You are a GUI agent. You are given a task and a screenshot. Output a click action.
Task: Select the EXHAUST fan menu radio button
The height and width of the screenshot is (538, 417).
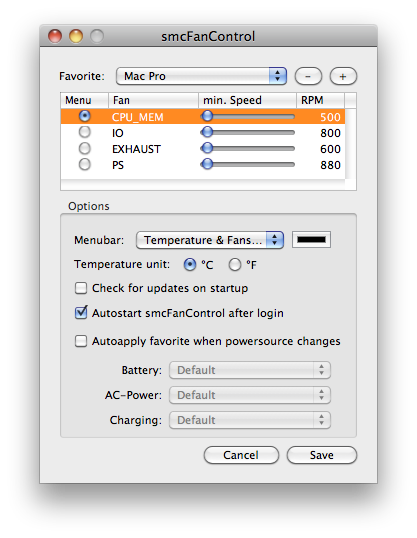click(x=84, y=148)
